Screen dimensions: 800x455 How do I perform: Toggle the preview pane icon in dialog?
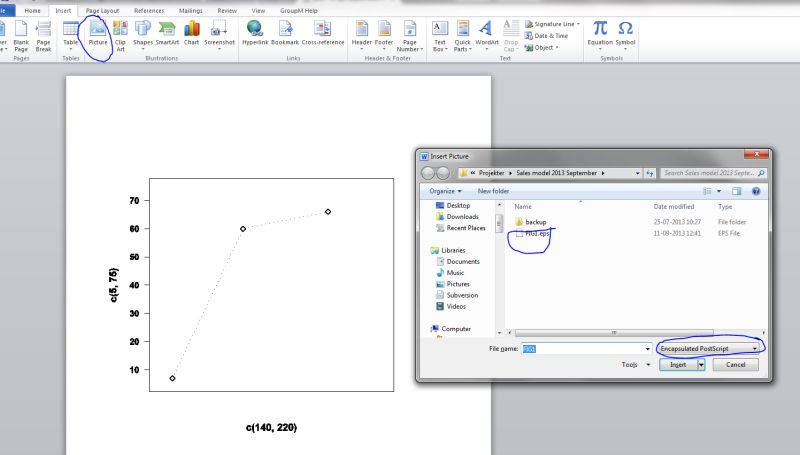point(736,191)
